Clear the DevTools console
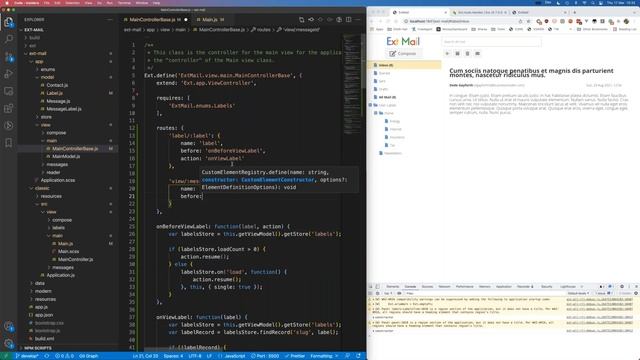 [378, 293]
